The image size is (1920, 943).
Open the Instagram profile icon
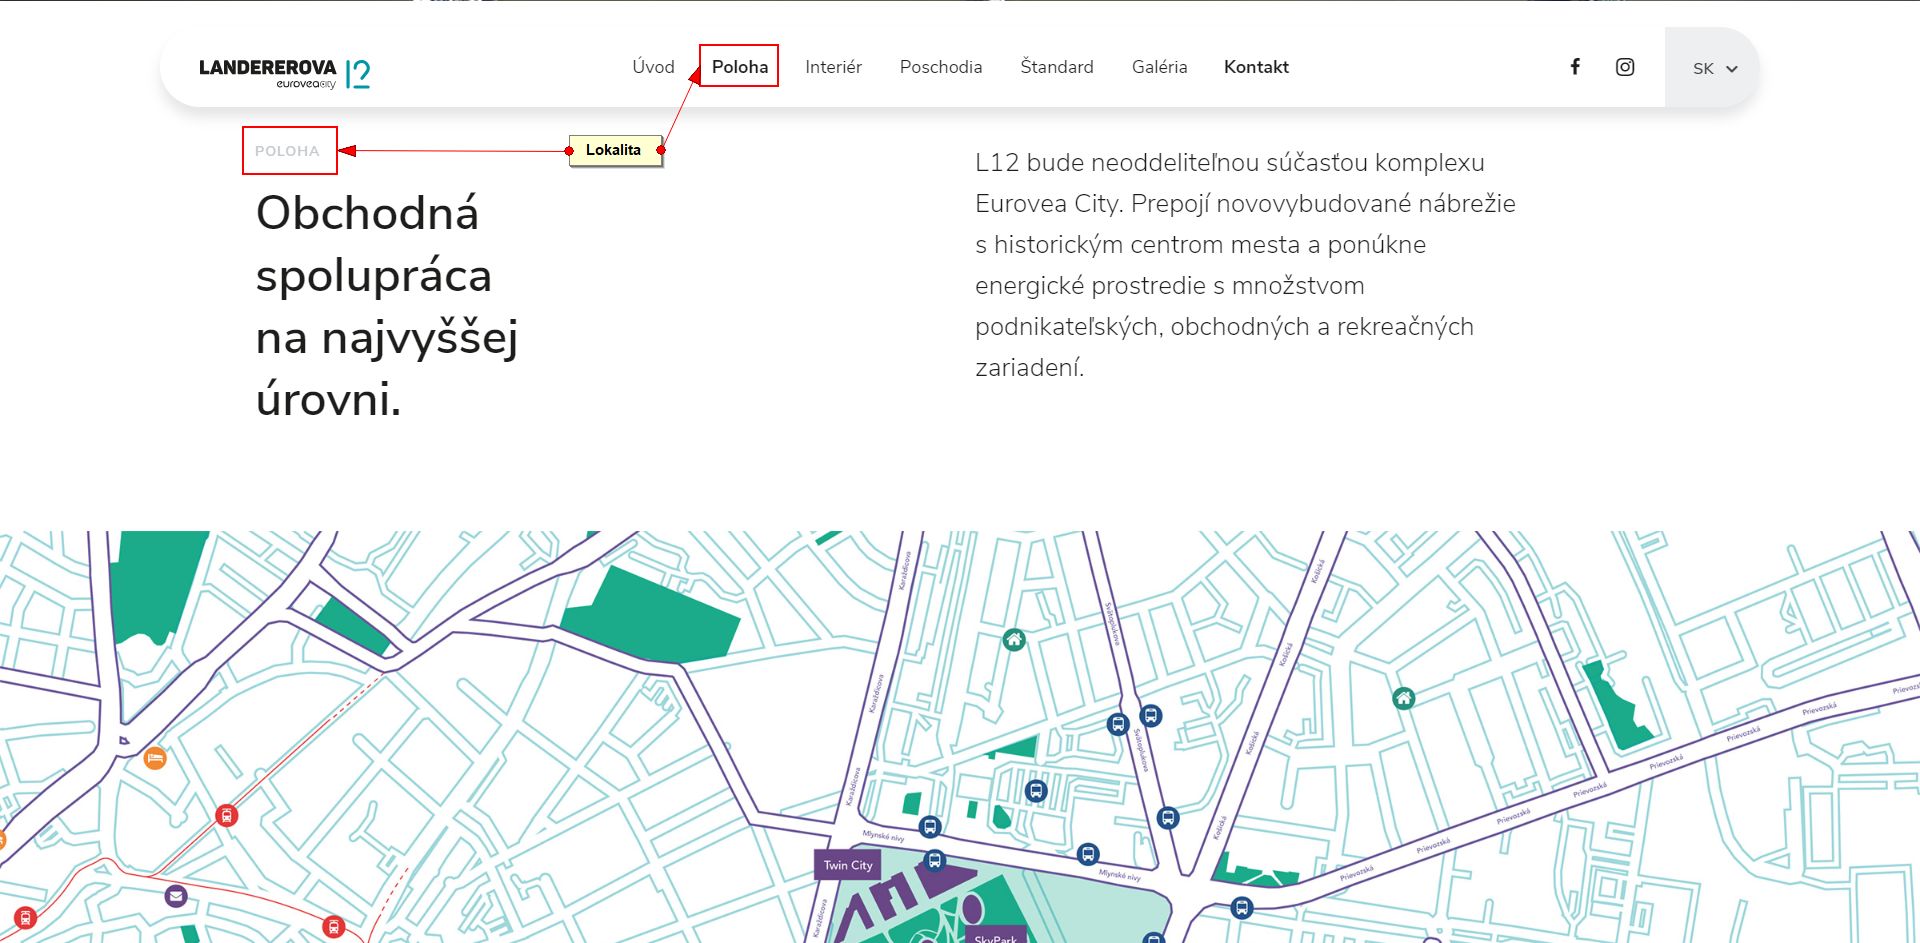[x=1625, y=67]
